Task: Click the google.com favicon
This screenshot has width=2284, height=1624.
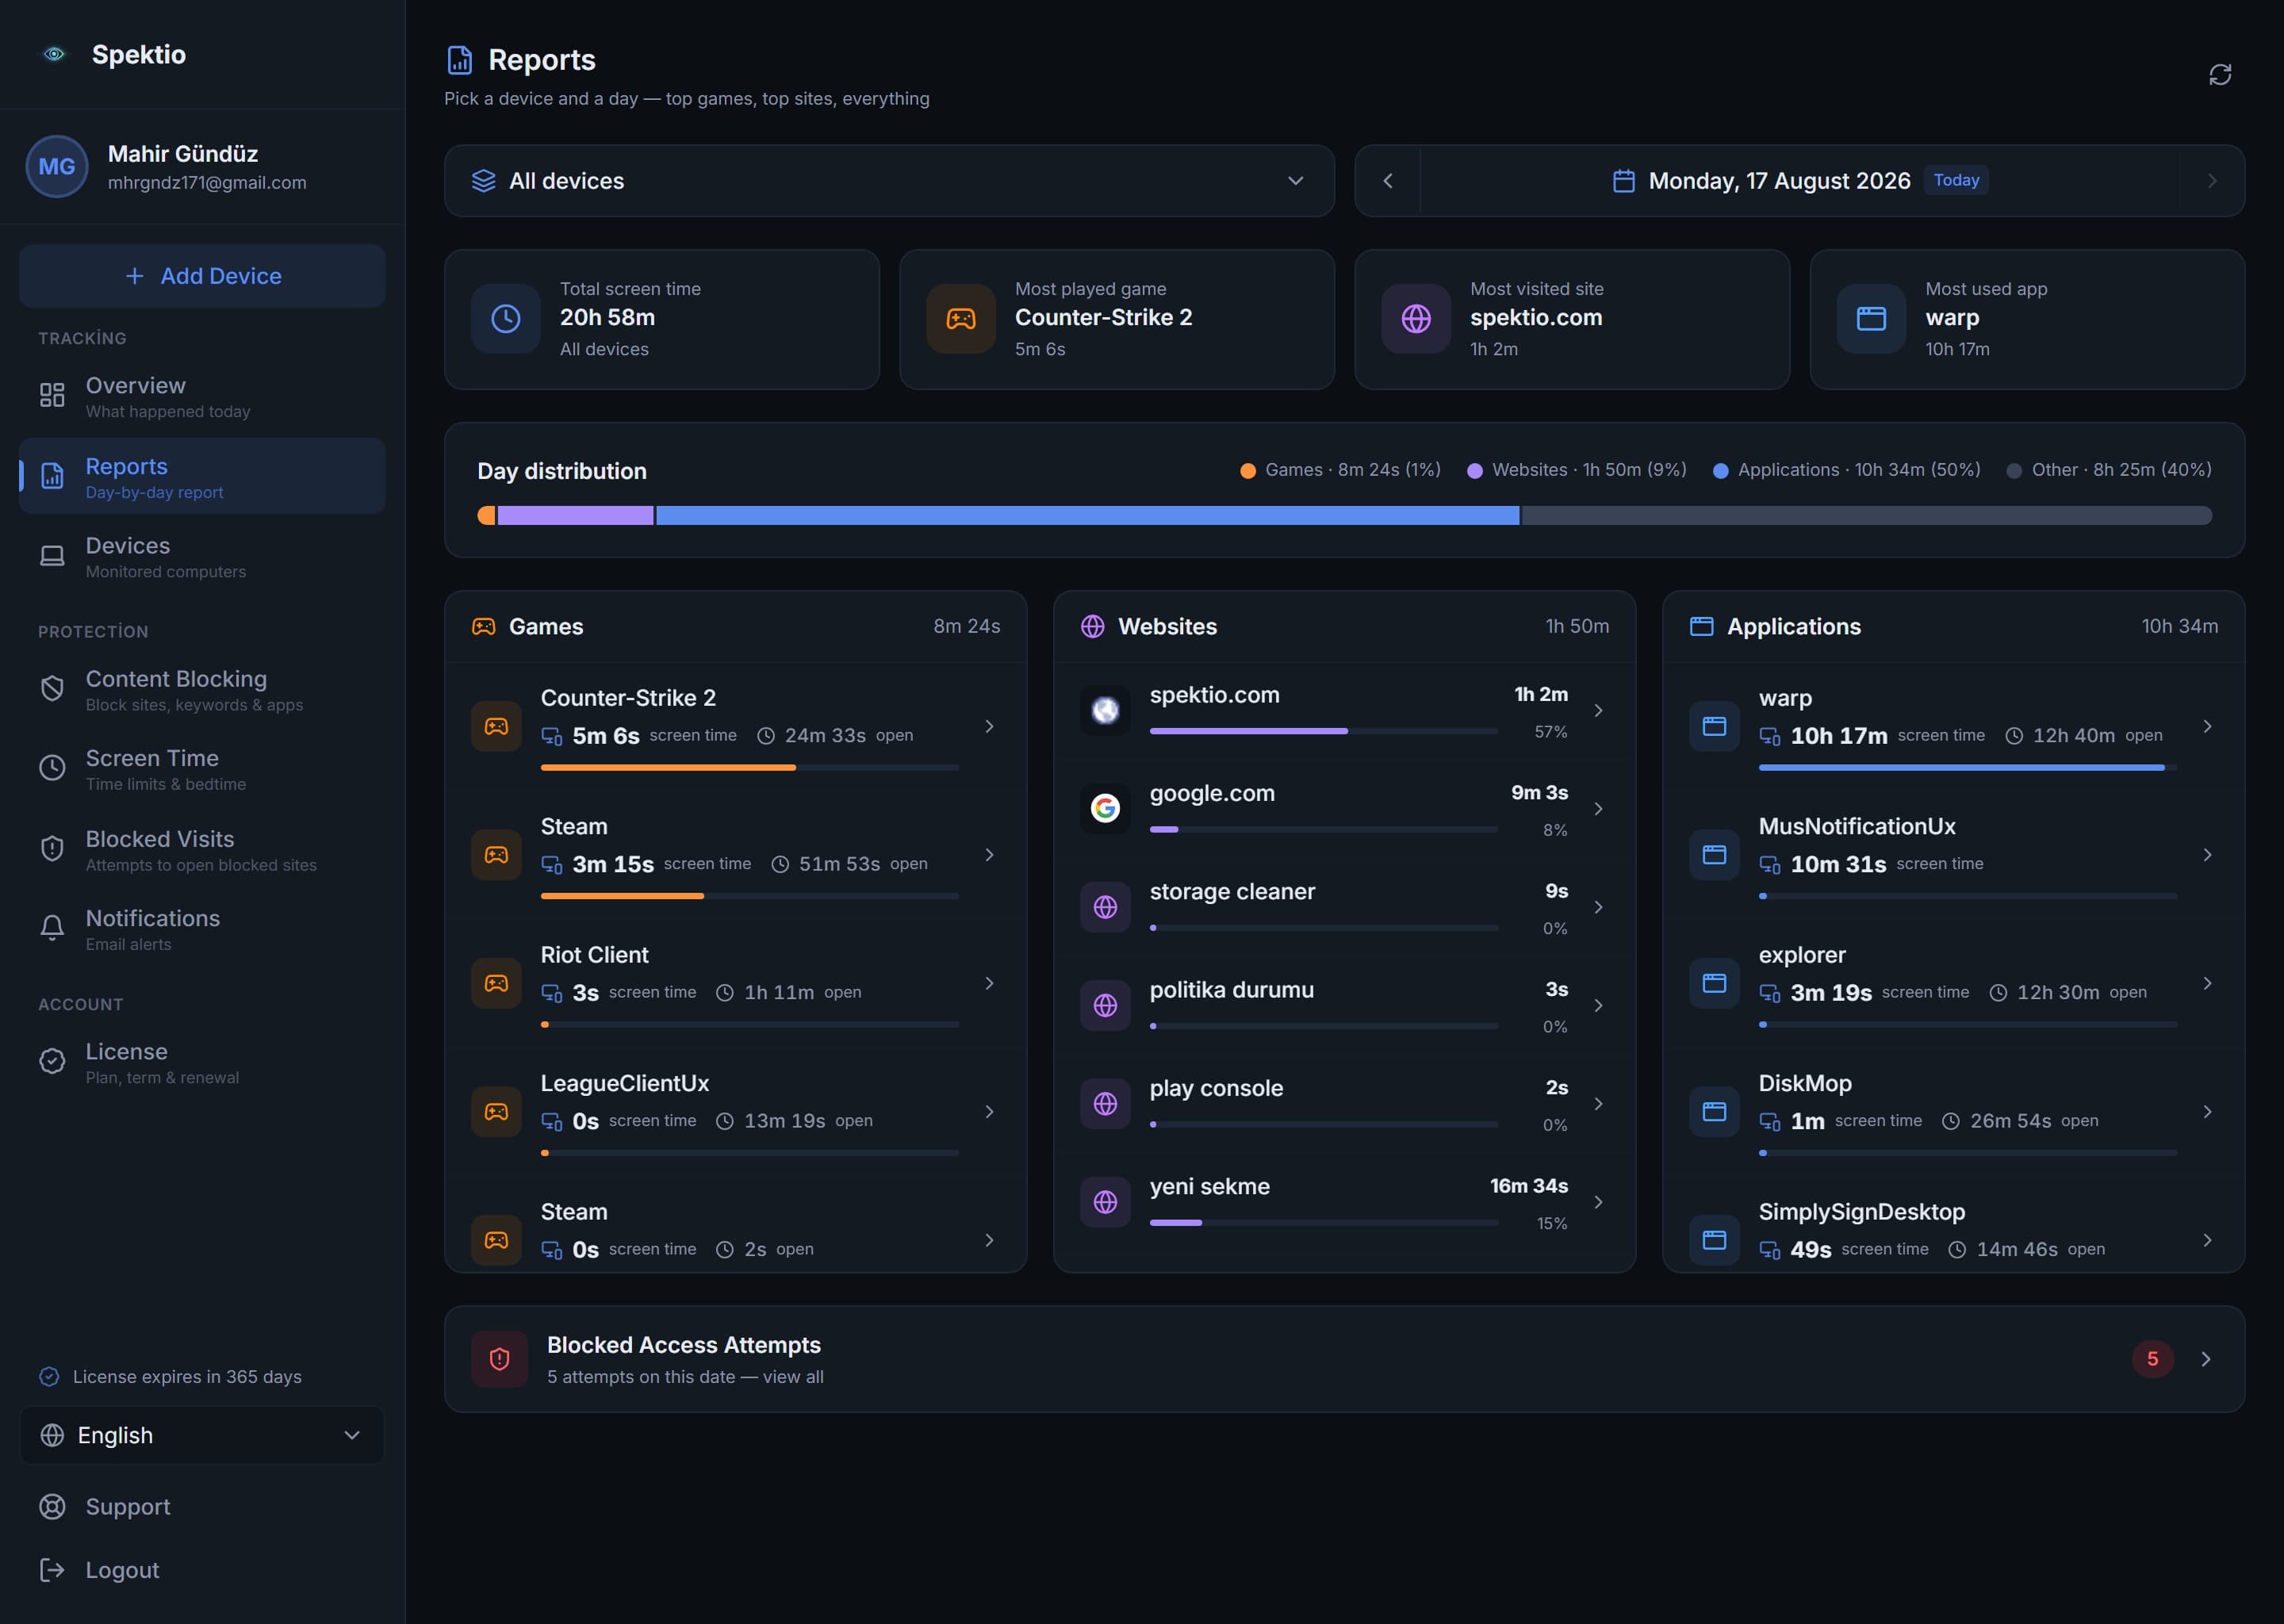Action: coord(1105,808)
